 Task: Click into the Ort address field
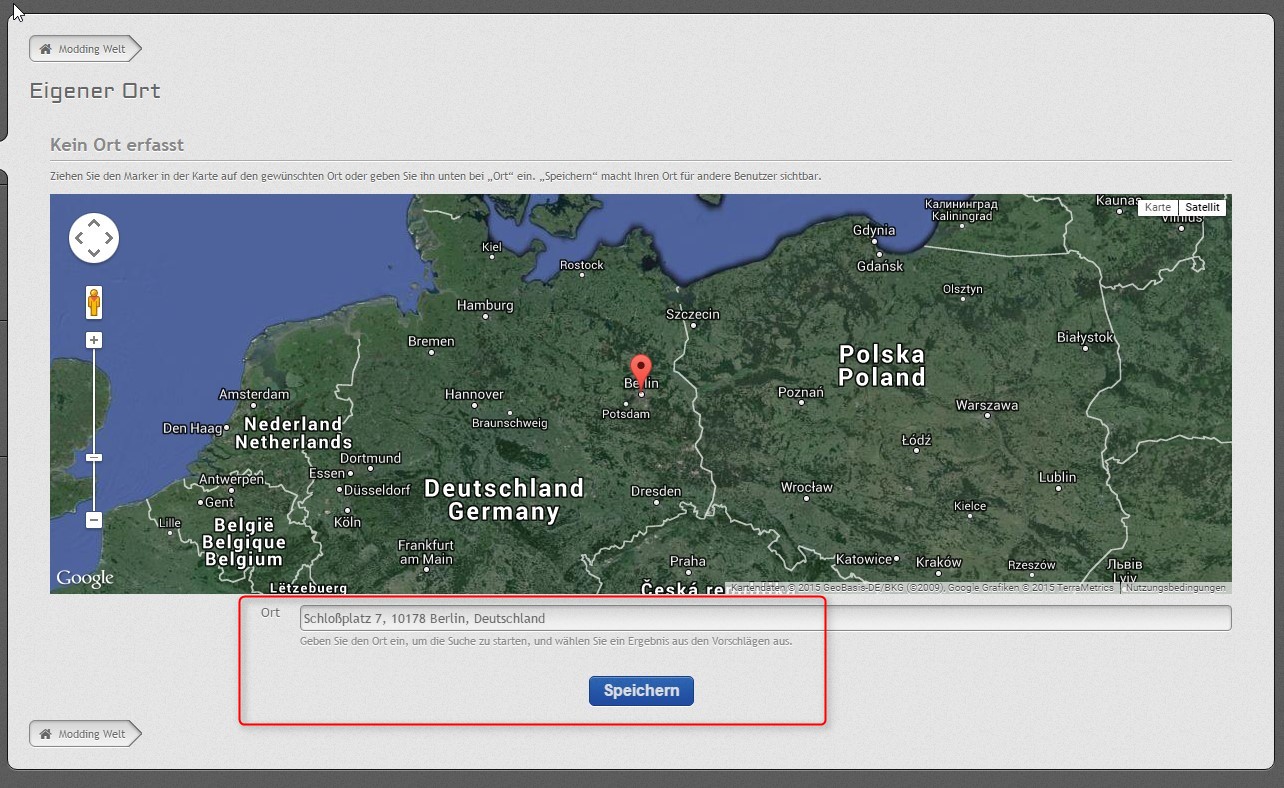765,618
